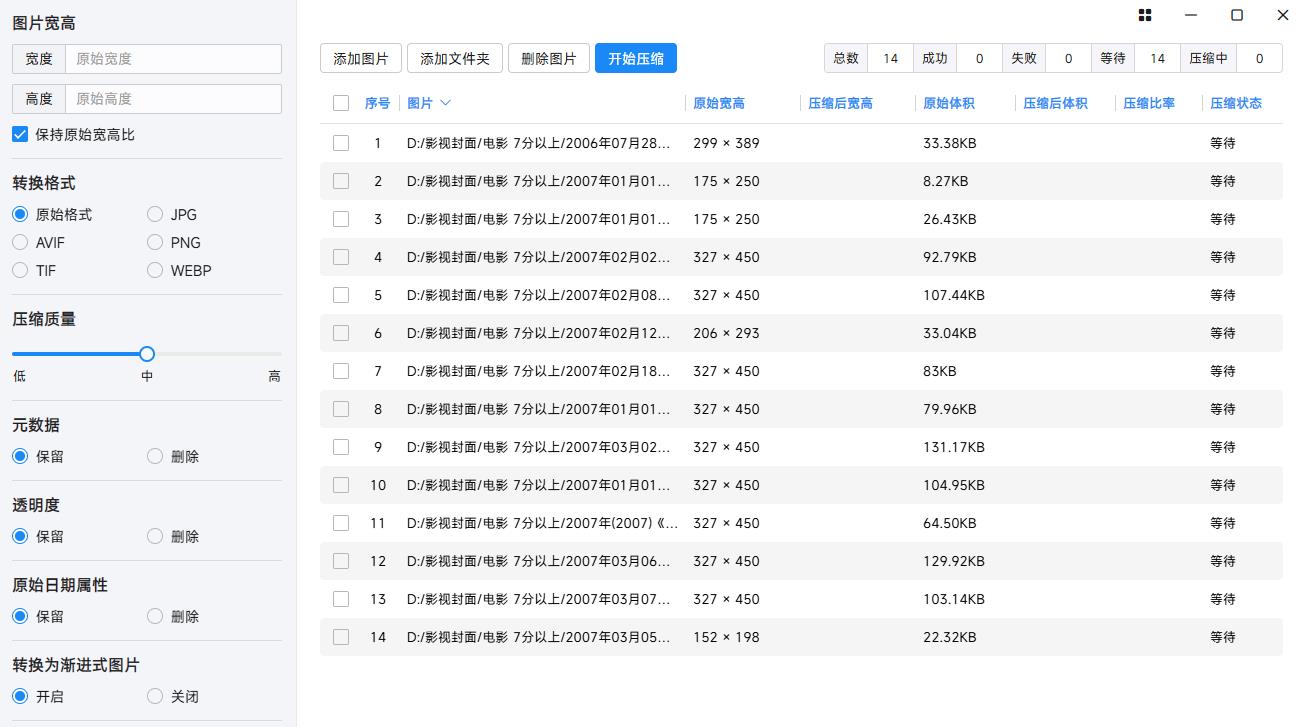Screen dimensions: 1305x727
Task: Click the 压缩后体积 column header
Action: tap(1055, 103)
